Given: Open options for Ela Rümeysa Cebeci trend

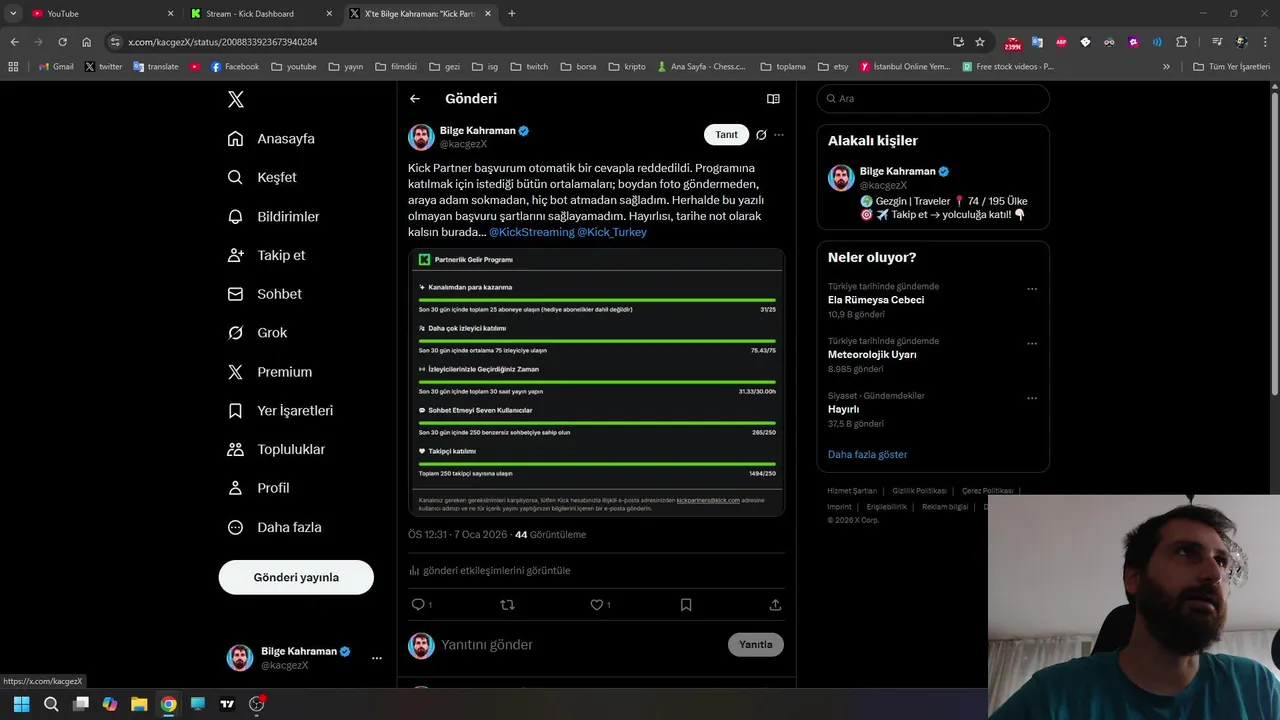Looking at the screenshot, I should point(1032,289).
